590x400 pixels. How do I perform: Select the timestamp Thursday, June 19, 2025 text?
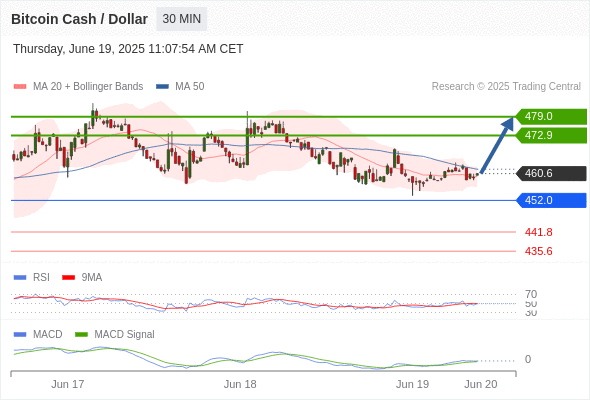tap(128, 49)
